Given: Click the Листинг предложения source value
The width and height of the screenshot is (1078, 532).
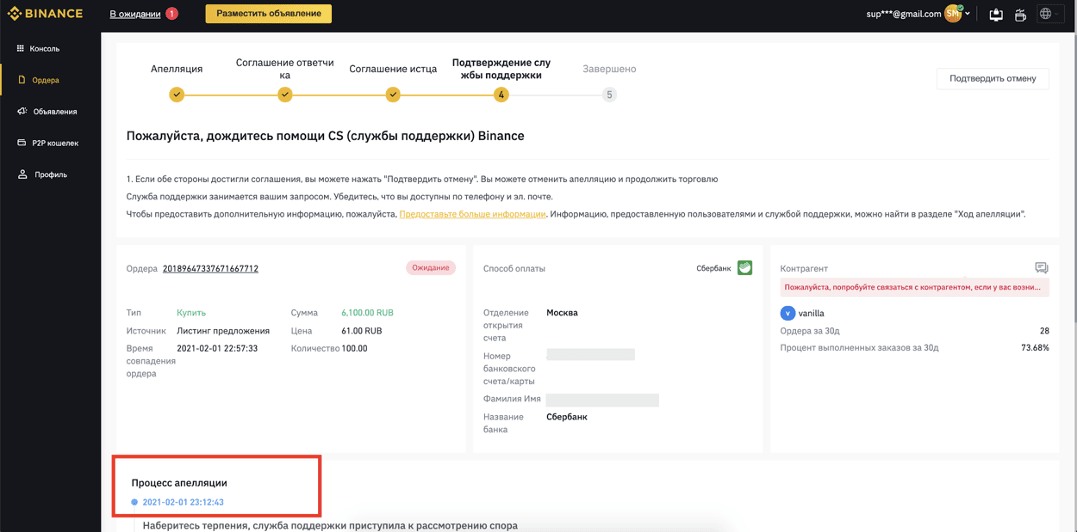Looking at the screenshot, I should point(223,331).
